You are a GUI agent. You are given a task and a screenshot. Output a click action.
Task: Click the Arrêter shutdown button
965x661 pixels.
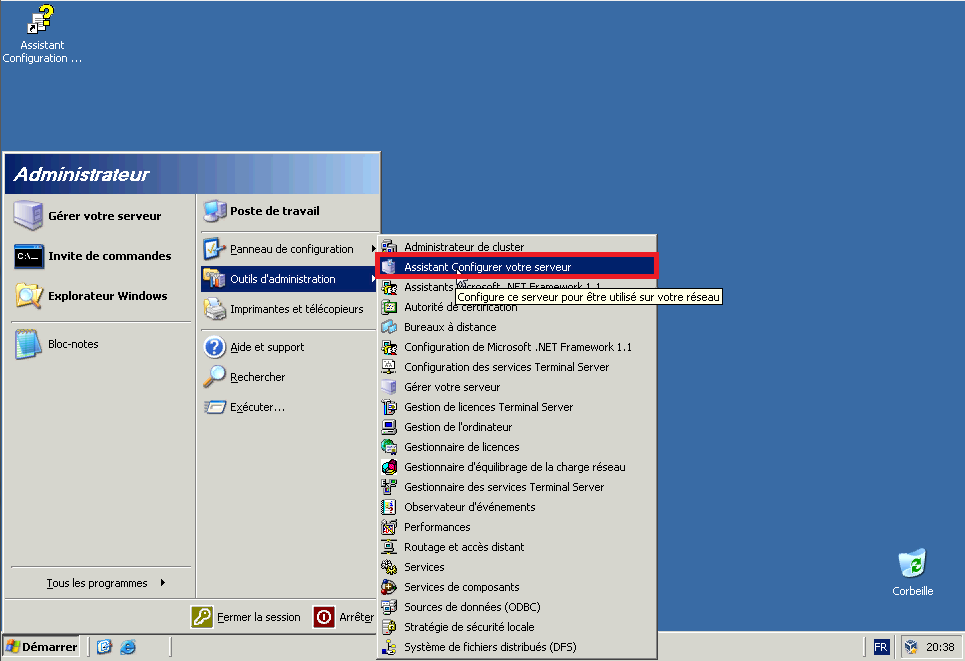[343, 617]
